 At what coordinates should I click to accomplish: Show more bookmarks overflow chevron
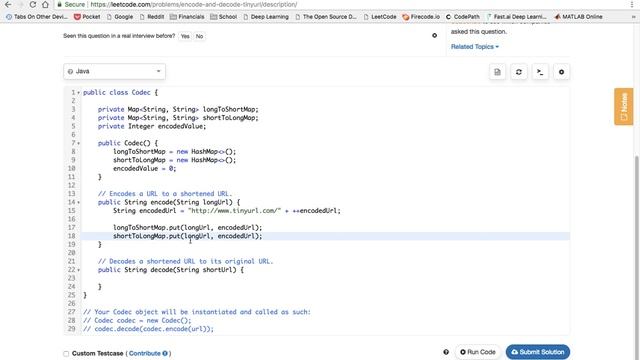pos(633,17)
